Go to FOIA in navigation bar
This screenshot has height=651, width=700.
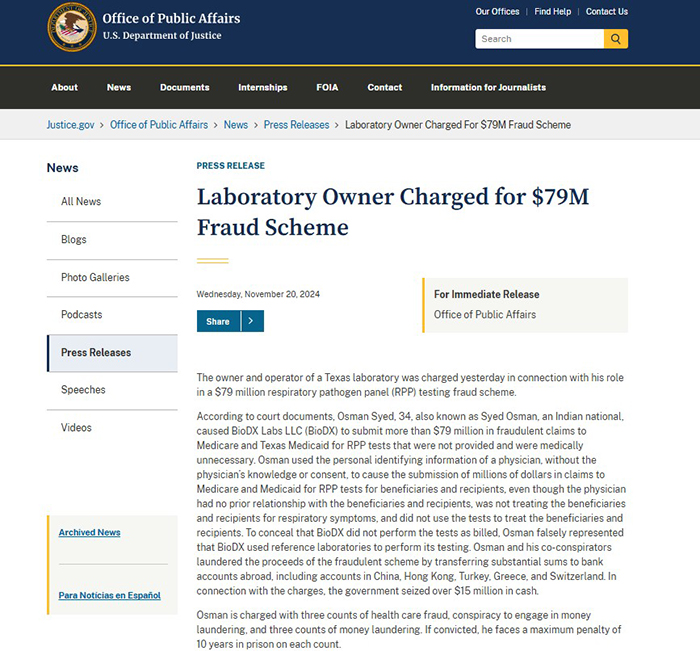point(327,88)
